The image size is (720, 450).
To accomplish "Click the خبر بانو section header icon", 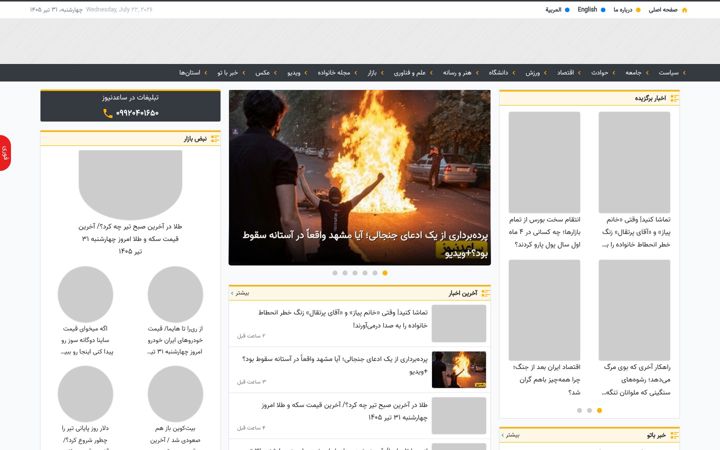I will click(674, 435).
